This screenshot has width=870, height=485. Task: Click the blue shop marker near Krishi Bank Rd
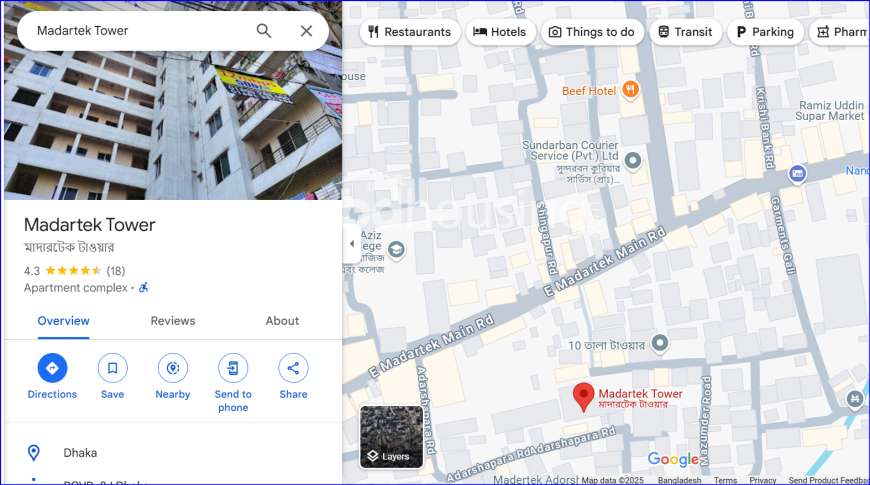tap(797, 174)
